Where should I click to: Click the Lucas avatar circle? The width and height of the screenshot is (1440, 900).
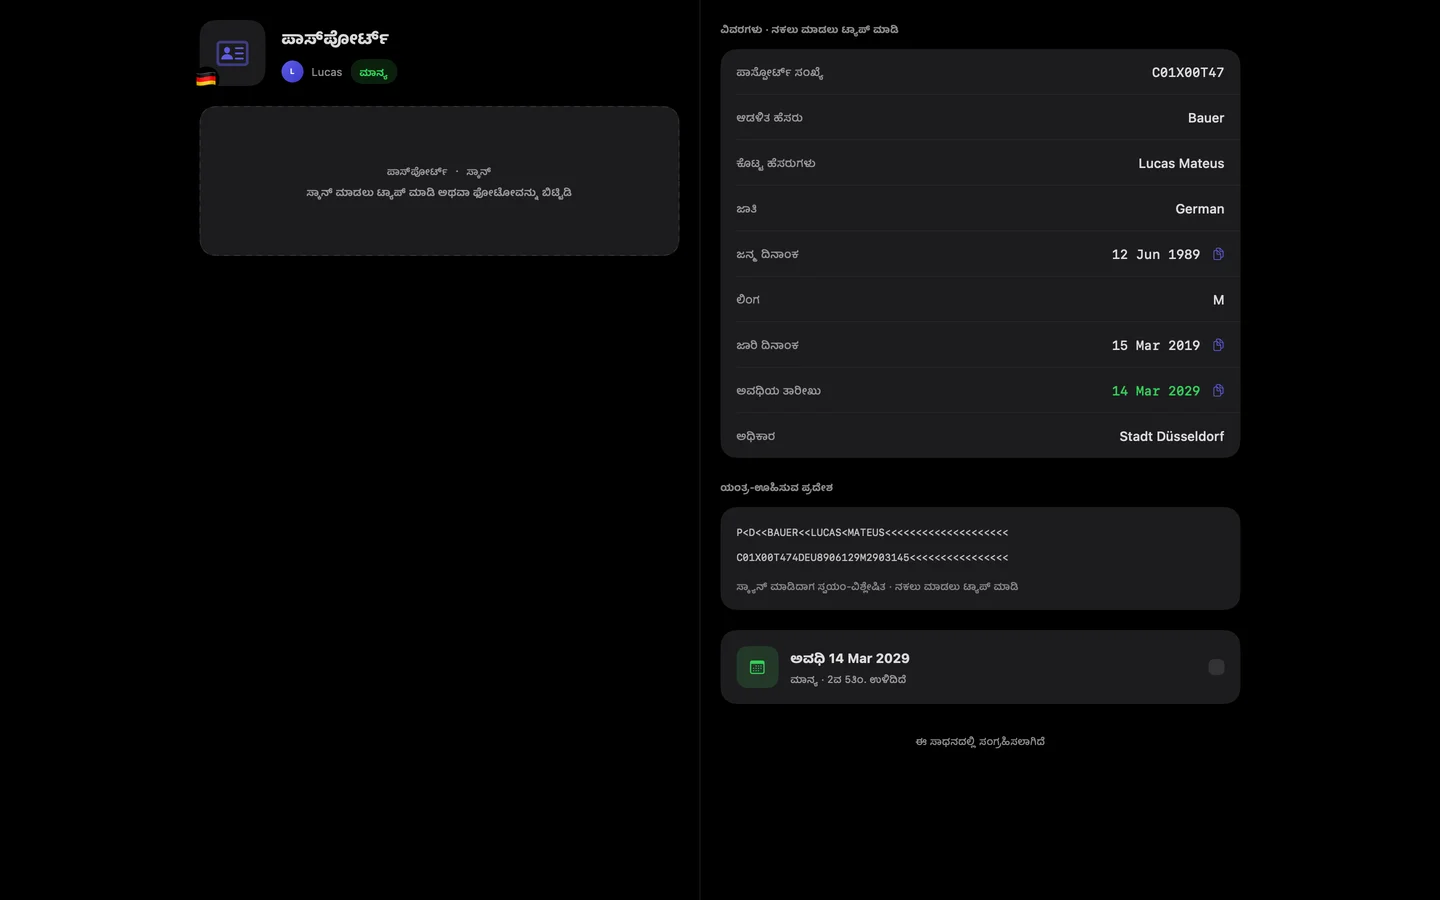[x=292, y=71]
